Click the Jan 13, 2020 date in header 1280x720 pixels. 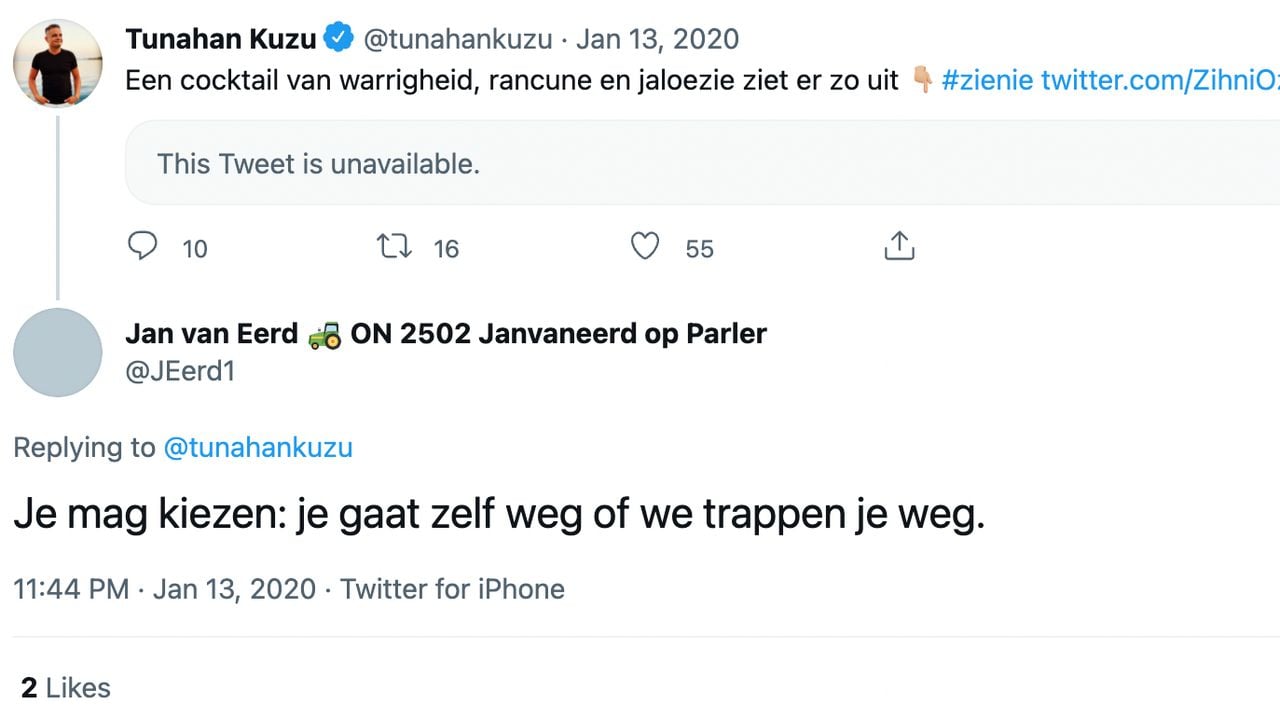(657, 39)
